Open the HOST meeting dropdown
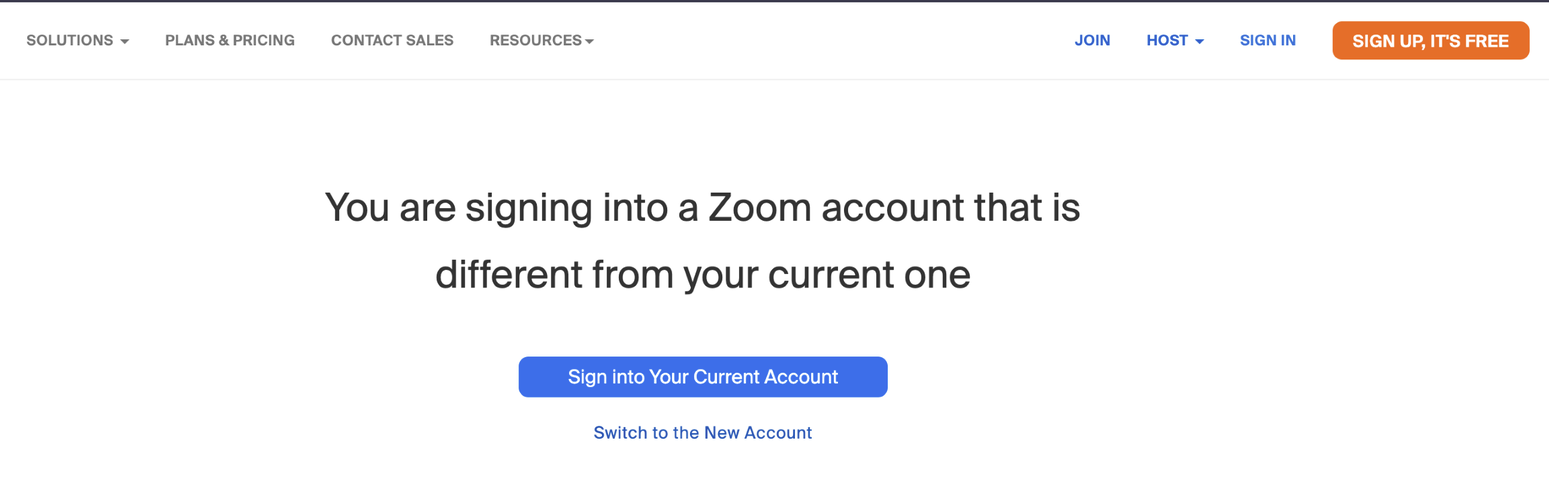This screenshot has width=1549, height=484. tap(1167, 41)
